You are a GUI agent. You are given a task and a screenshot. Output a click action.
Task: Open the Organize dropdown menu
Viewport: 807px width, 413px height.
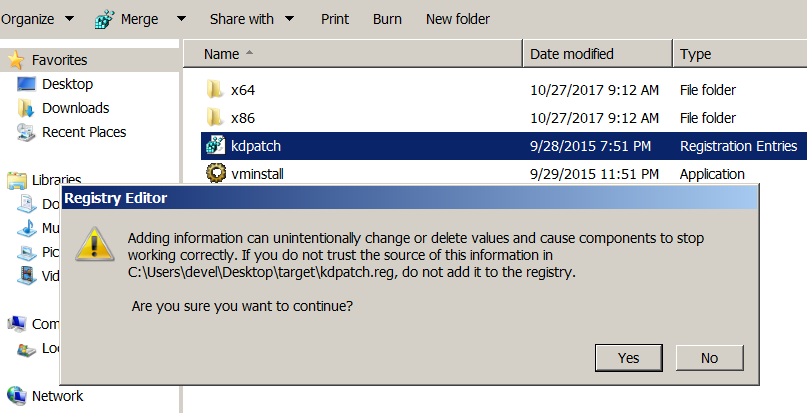(x=38, y=19)
